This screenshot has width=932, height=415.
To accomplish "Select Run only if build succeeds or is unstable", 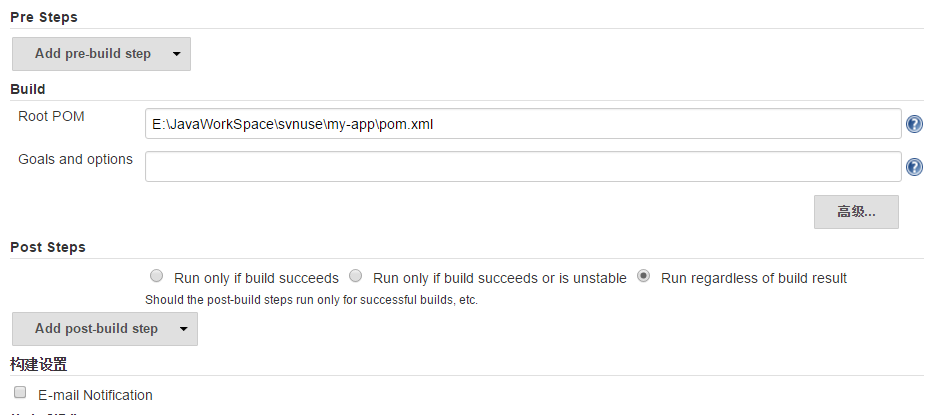I will [x=355, y=276].
